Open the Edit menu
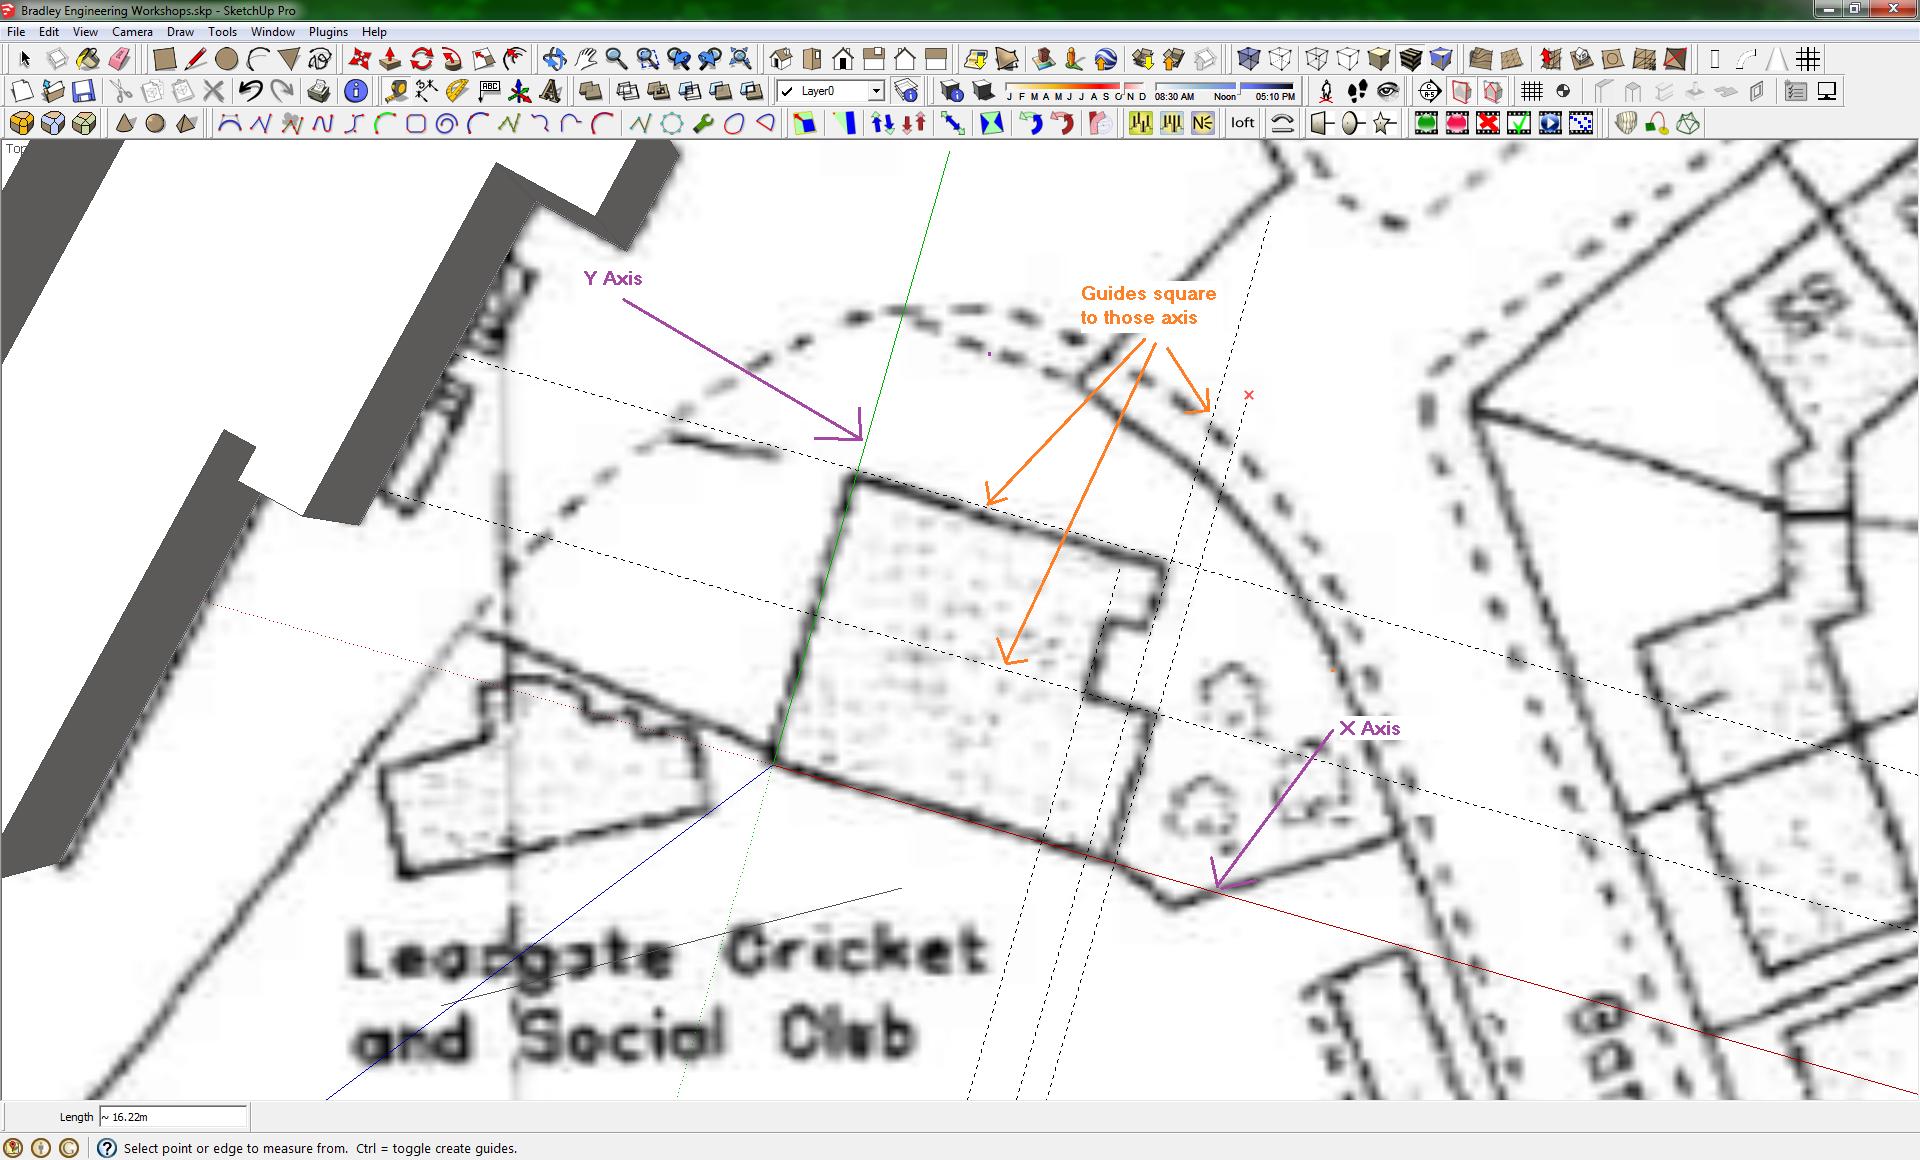This screenshot has width=1920, height=1160. [49, 32]
